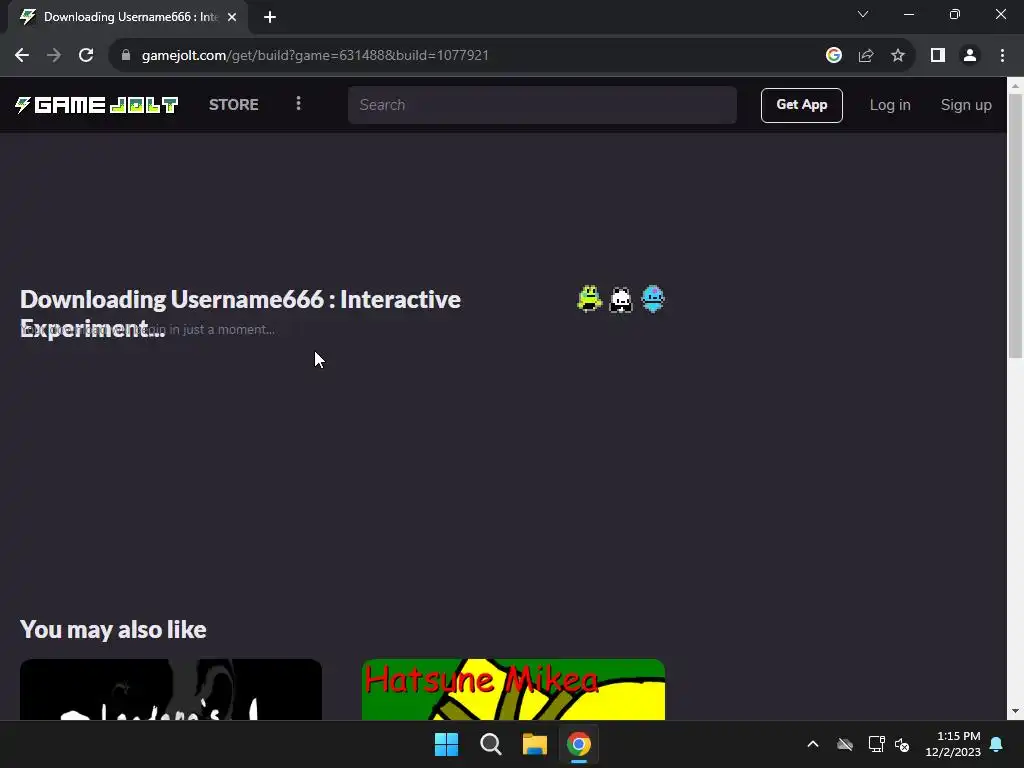
Task: Click the green frog pixel character
Action: 589,299
